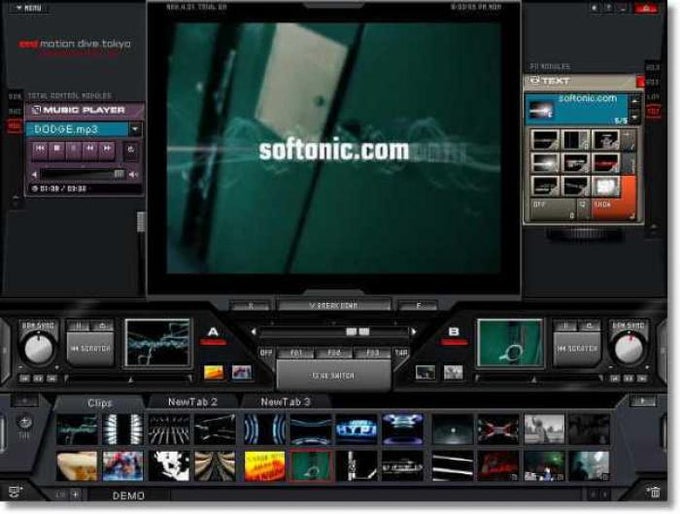This screenshot has height=514, width=680.
Task: Adjust the A/B crossfader handle
Action: (x=357, y=332)
